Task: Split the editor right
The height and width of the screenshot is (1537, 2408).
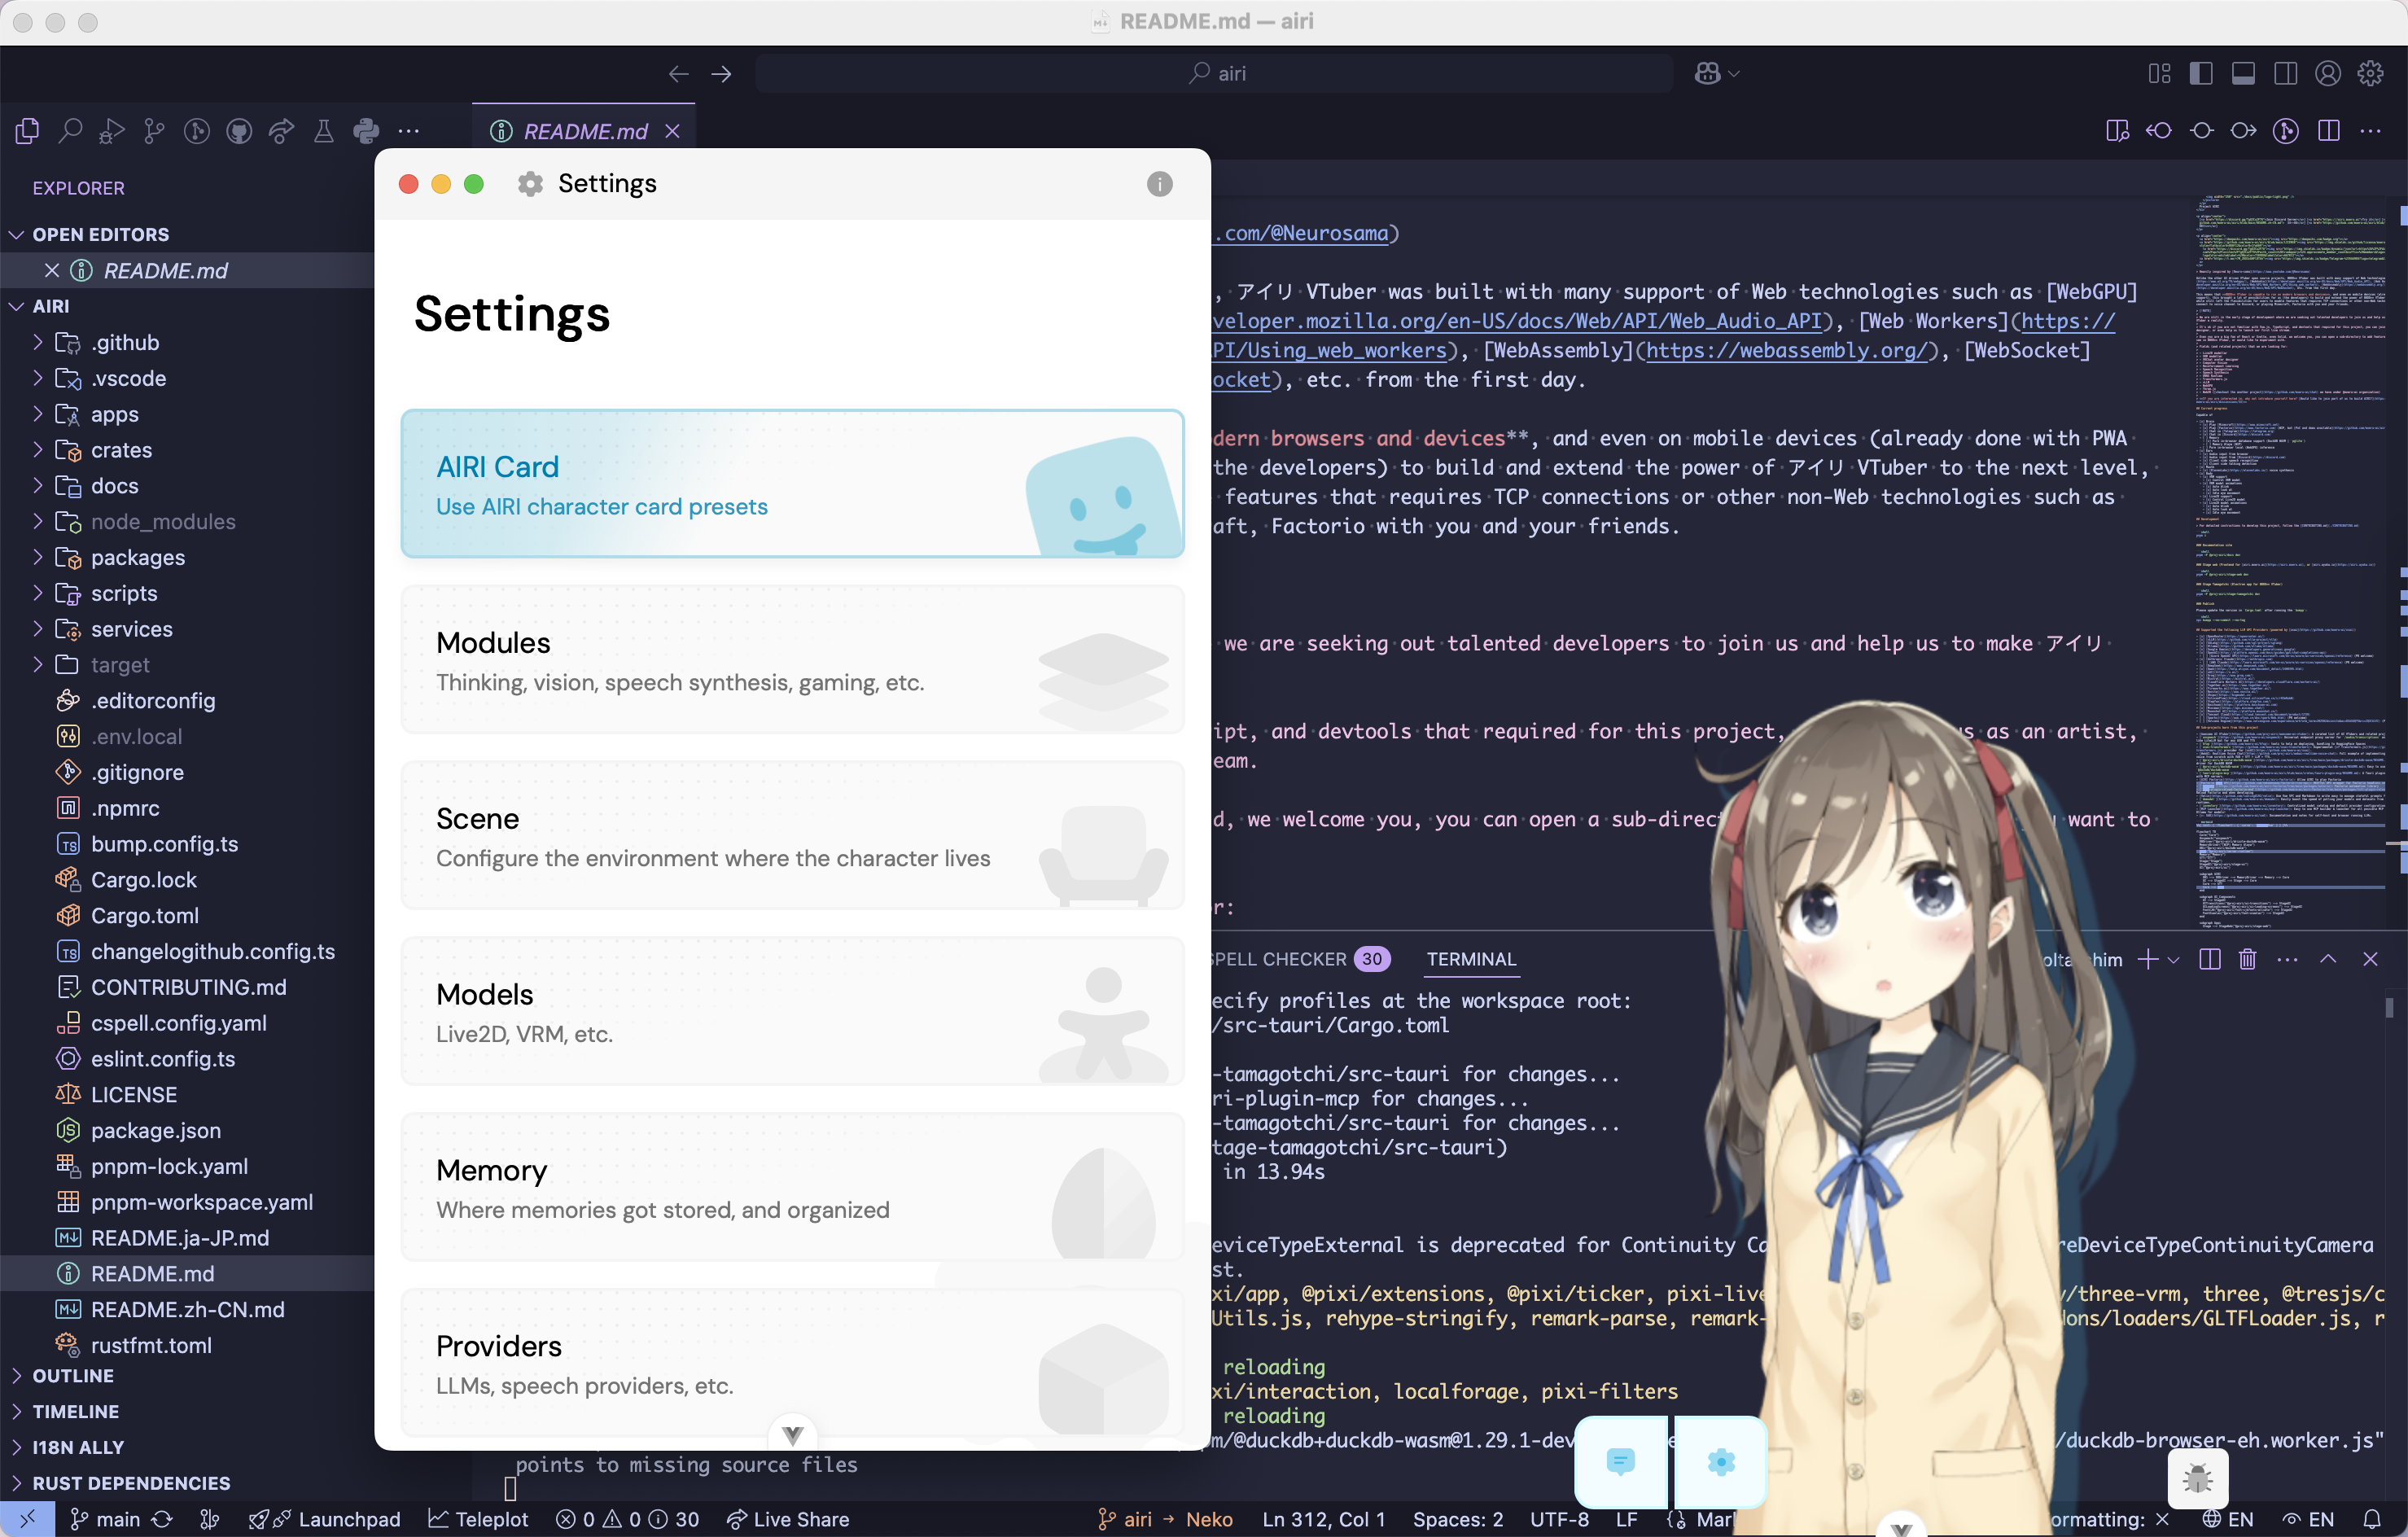Action: (2329, 131)
